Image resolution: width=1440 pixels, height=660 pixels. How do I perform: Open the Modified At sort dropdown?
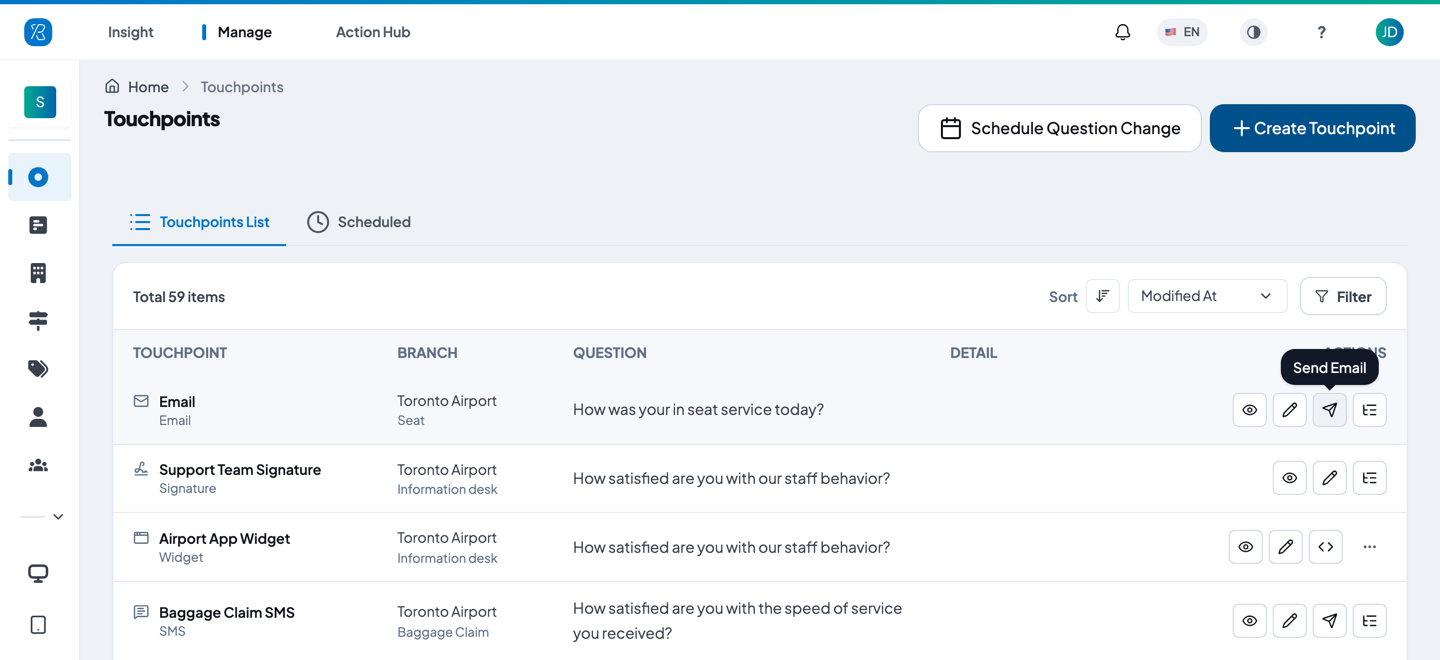coord(1207,296)
